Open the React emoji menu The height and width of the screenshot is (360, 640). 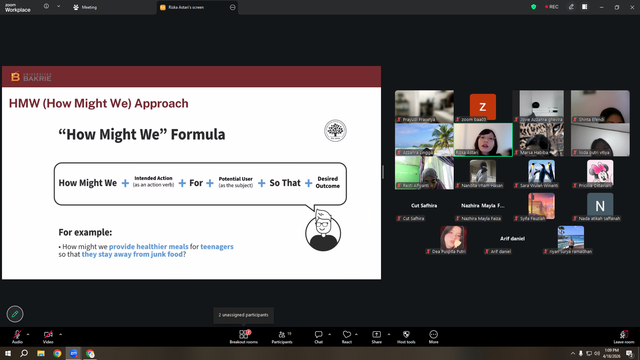pyautogui.click(x=347, y=337)
